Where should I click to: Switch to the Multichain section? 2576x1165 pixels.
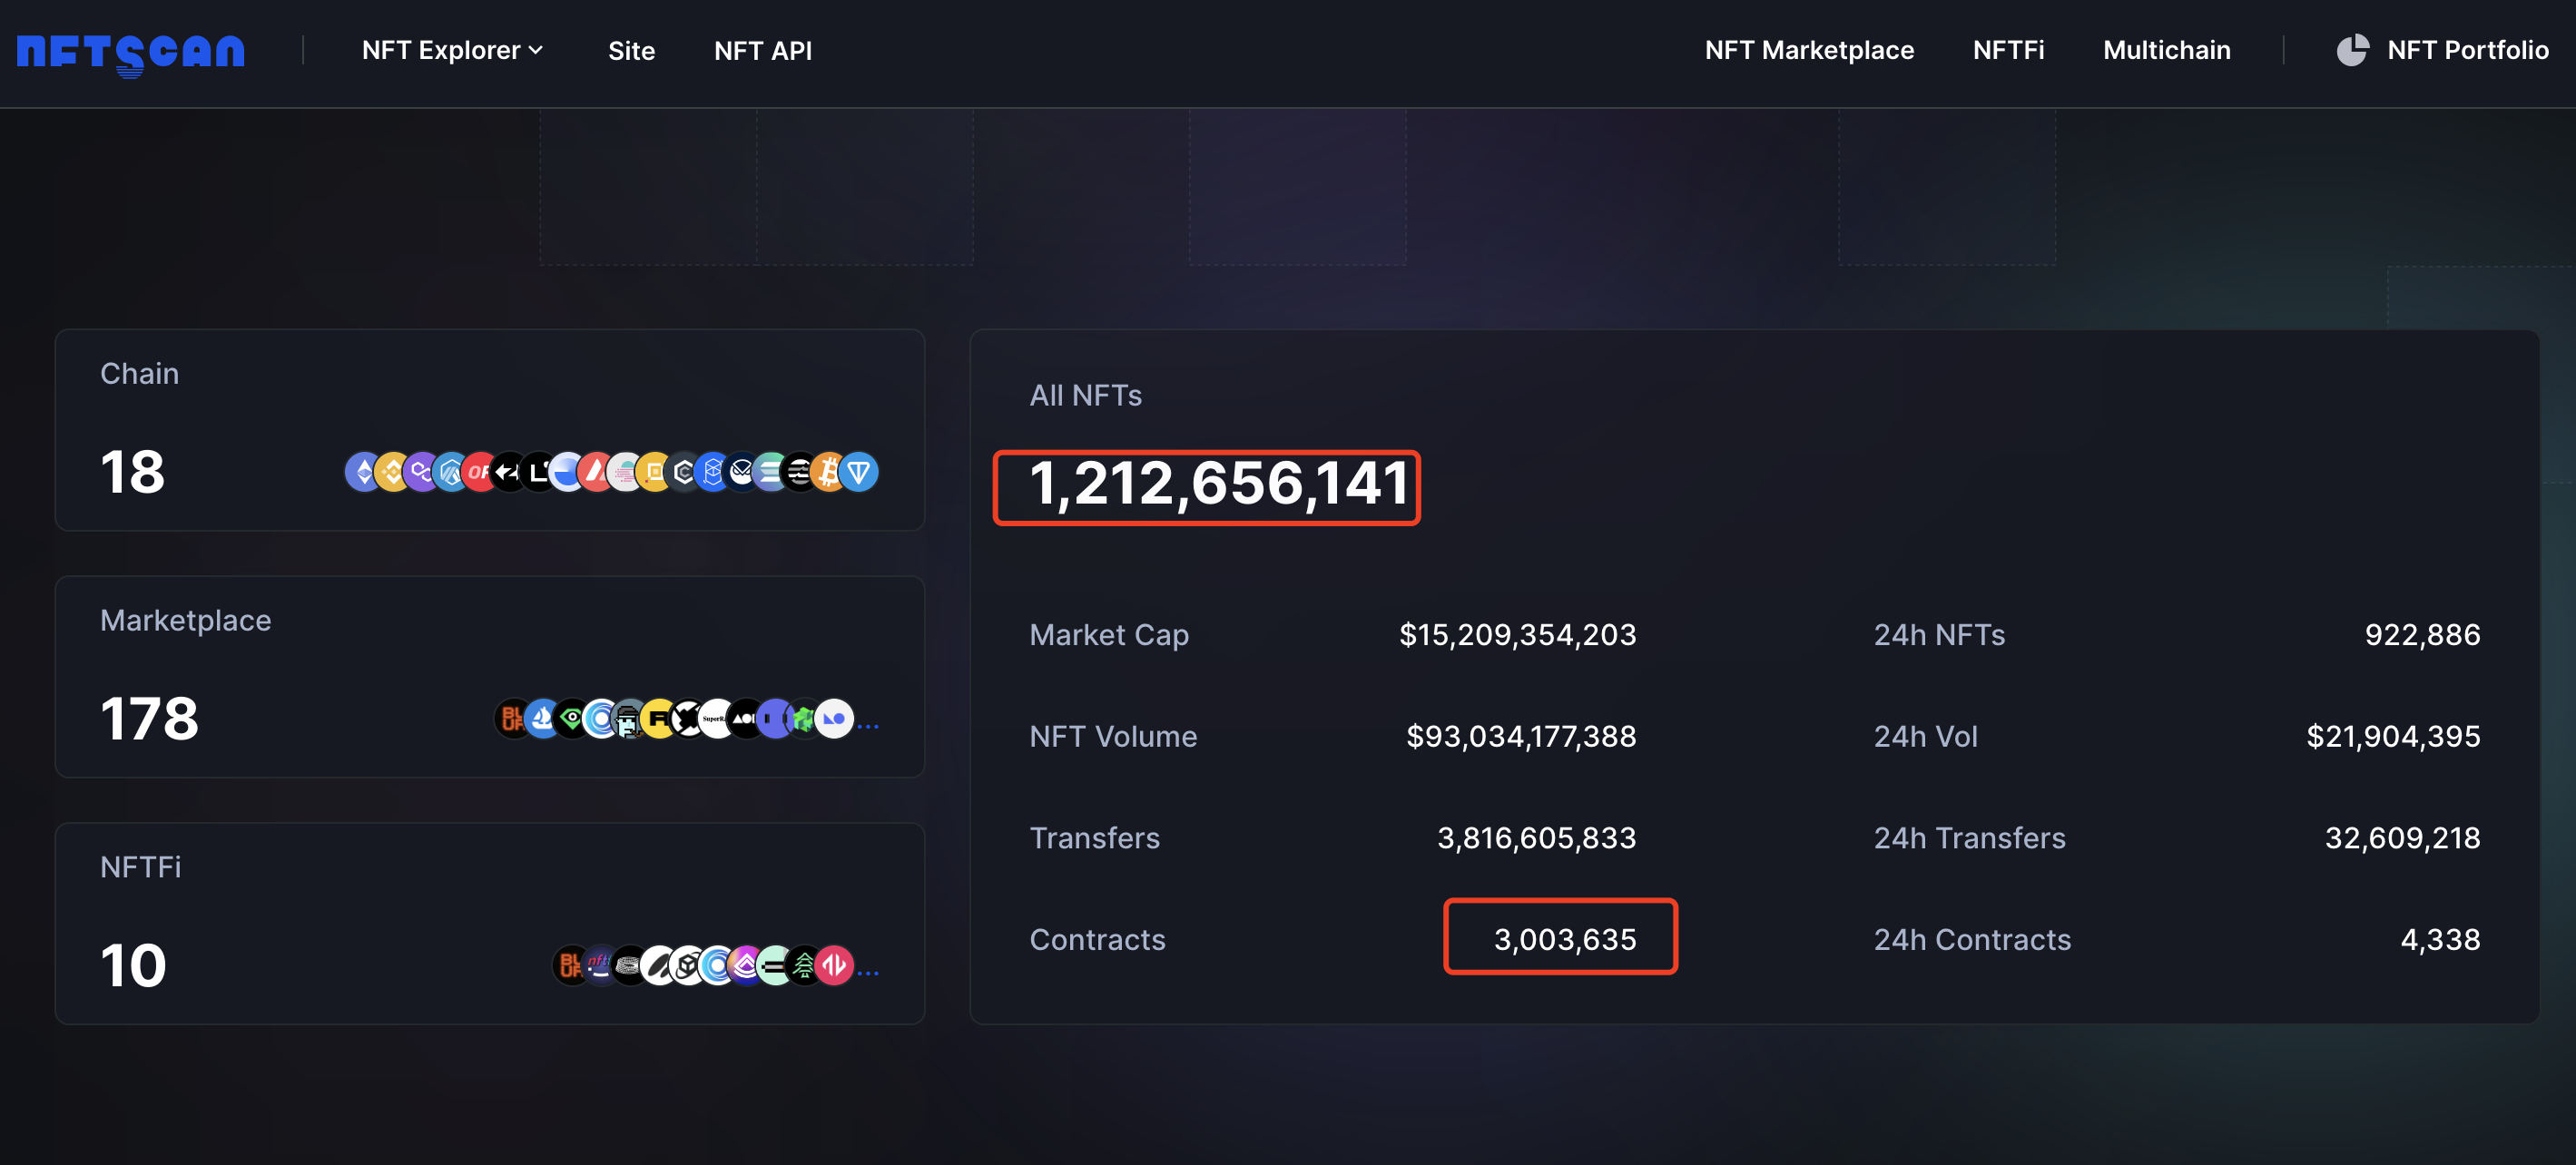pyautogui.click(x=2166, y=50)
